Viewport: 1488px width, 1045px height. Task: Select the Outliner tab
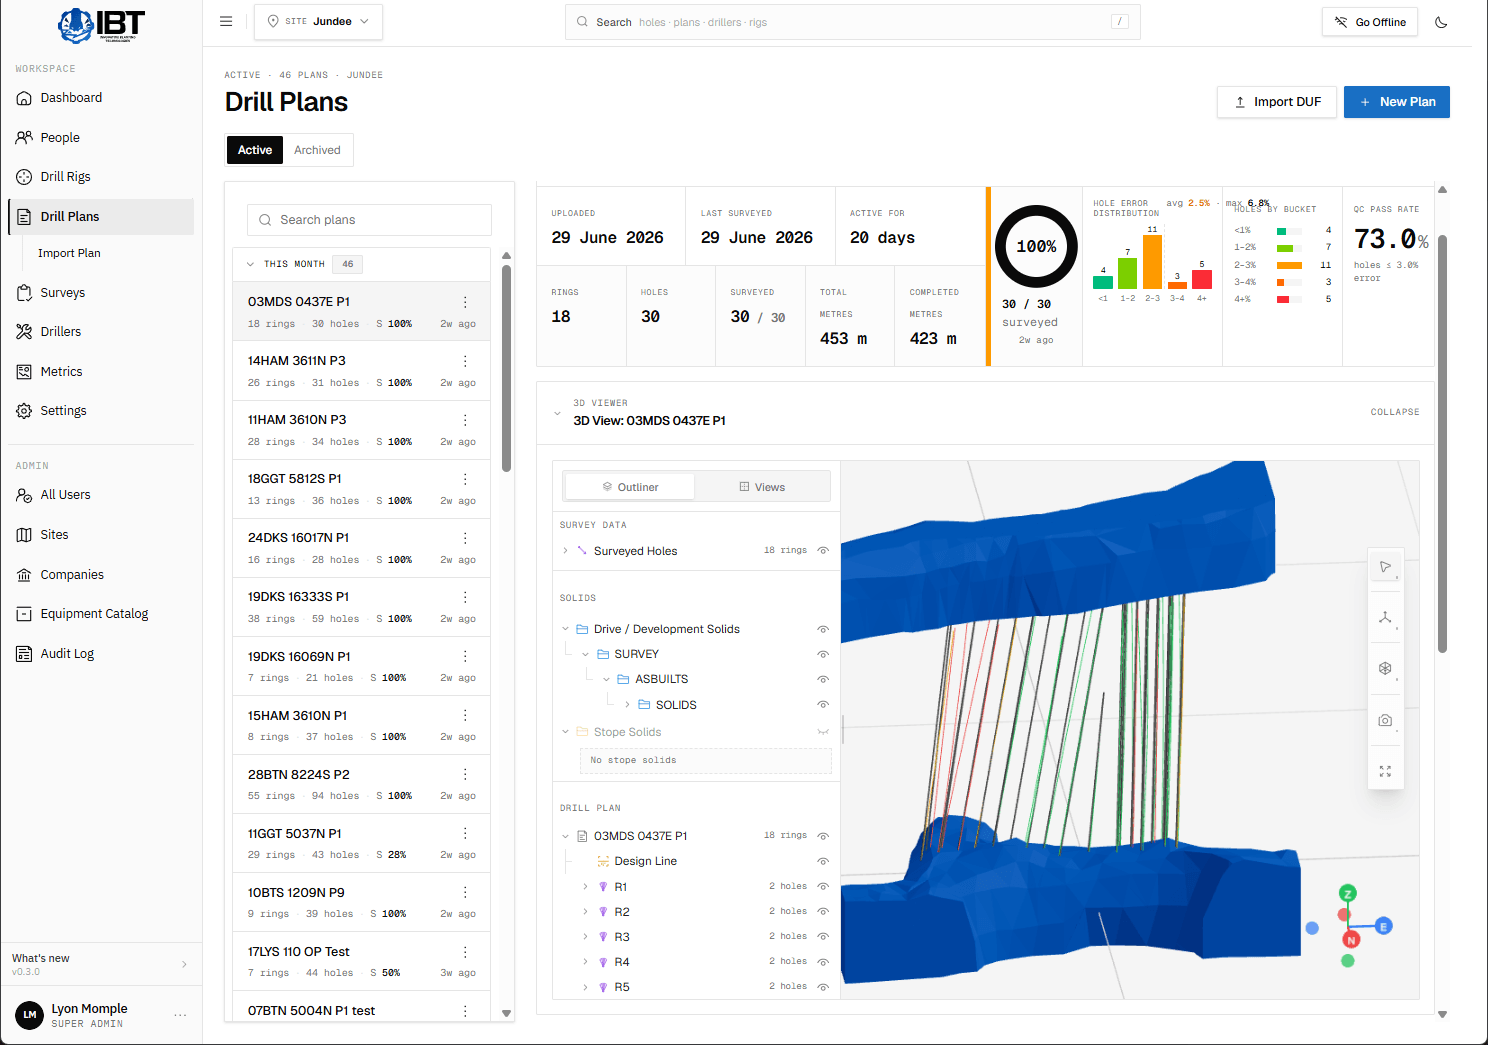pos(630,487)
